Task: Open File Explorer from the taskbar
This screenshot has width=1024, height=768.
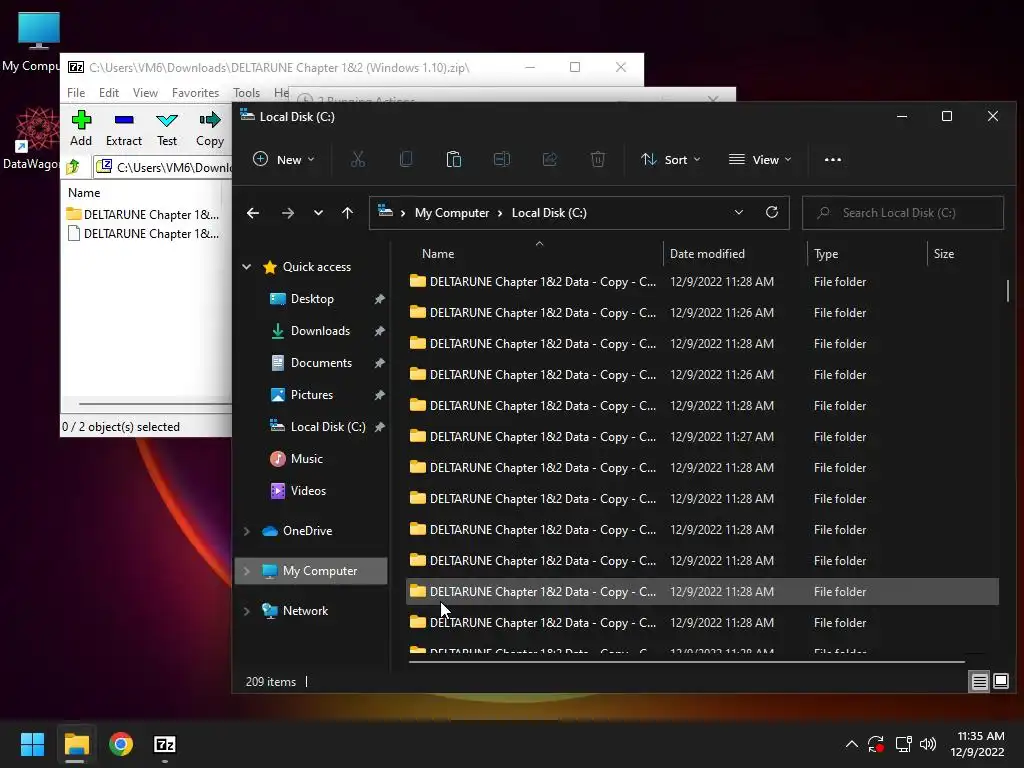Action: (76, 744)
